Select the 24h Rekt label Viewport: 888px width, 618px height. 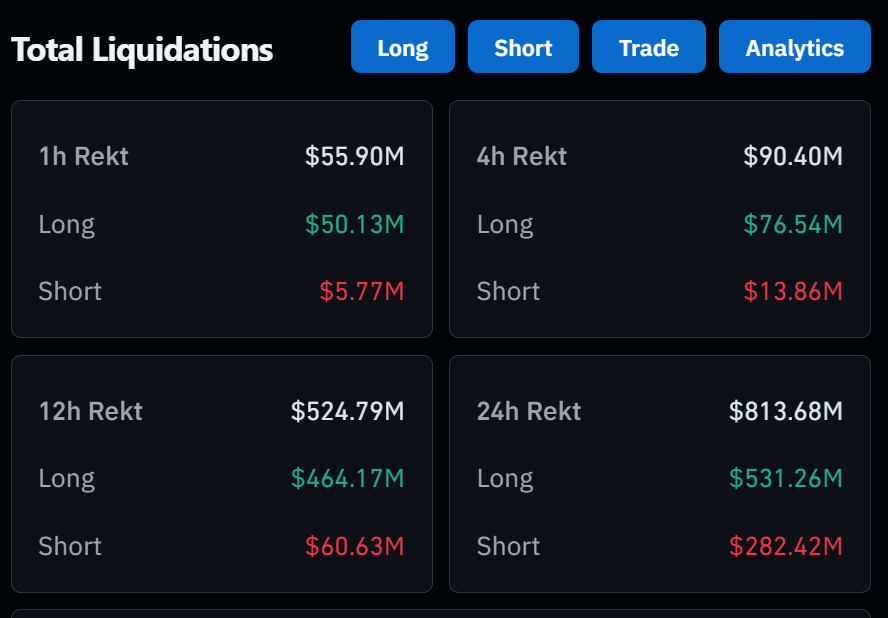point(528,411)
